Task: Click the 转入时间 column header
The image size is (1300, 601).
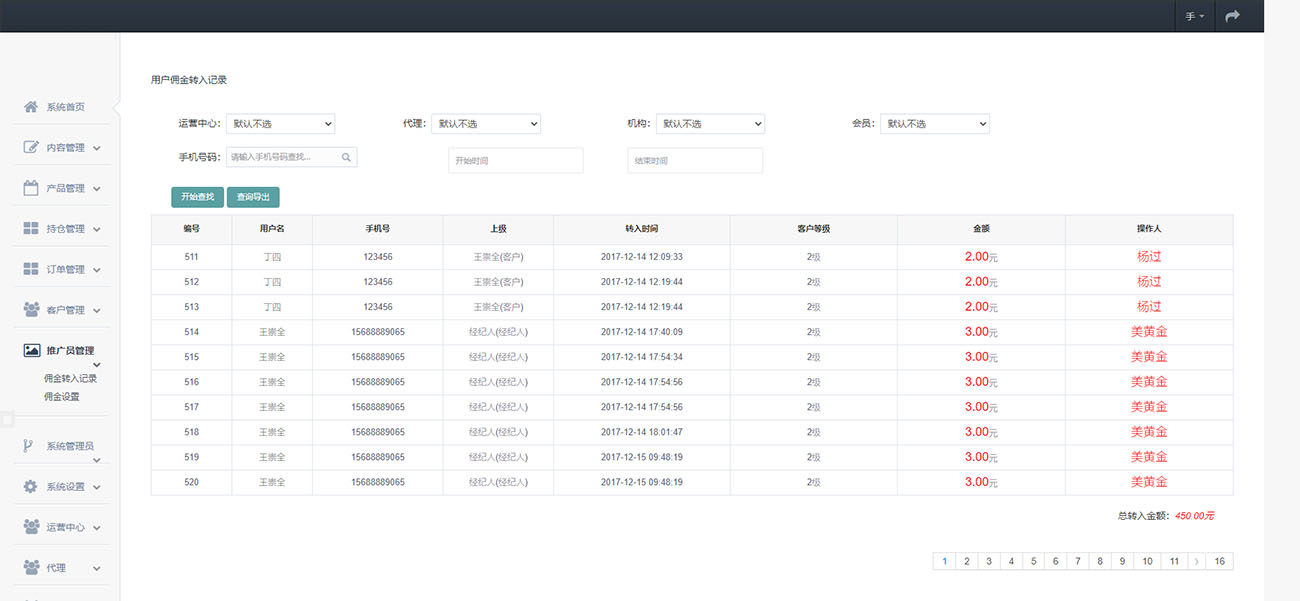Action: coord(642,229)
